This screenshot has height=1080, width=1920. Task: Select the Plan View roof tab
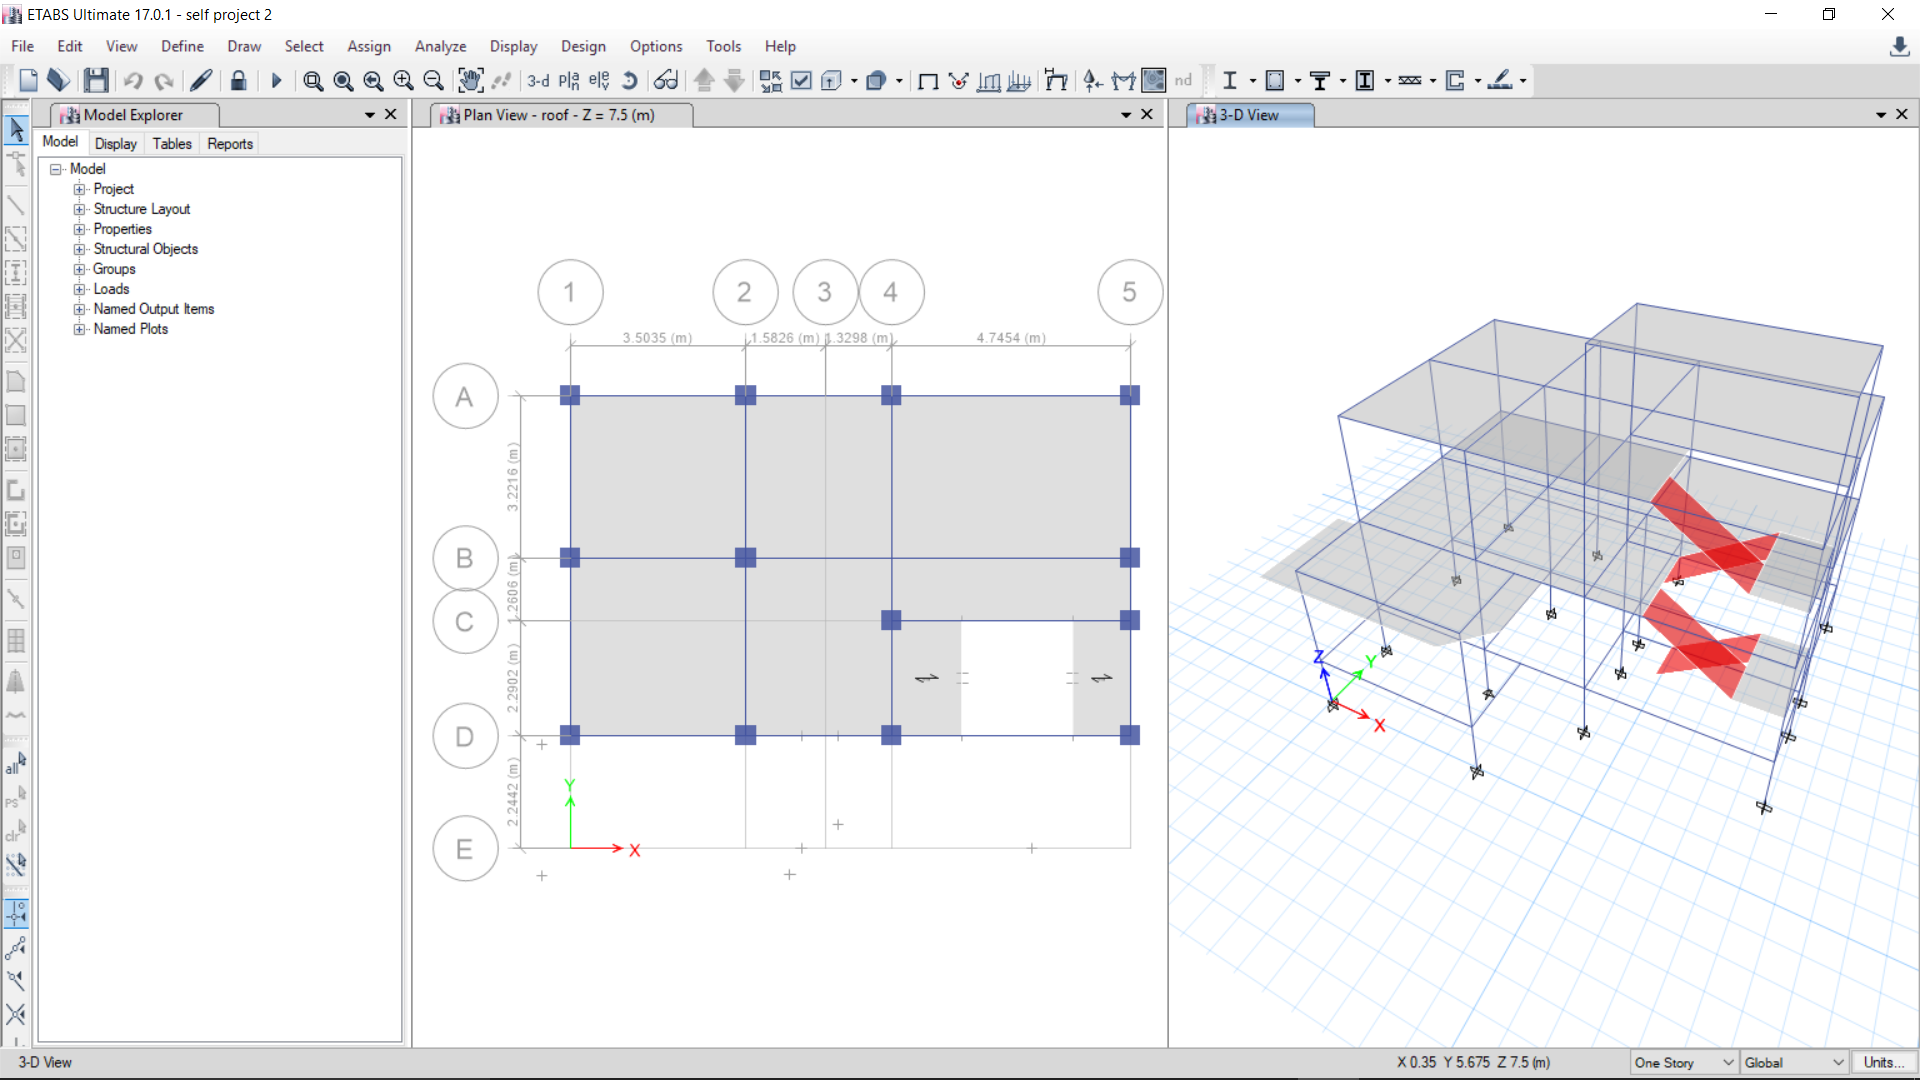pyautogui.click(x=560, y=115)
